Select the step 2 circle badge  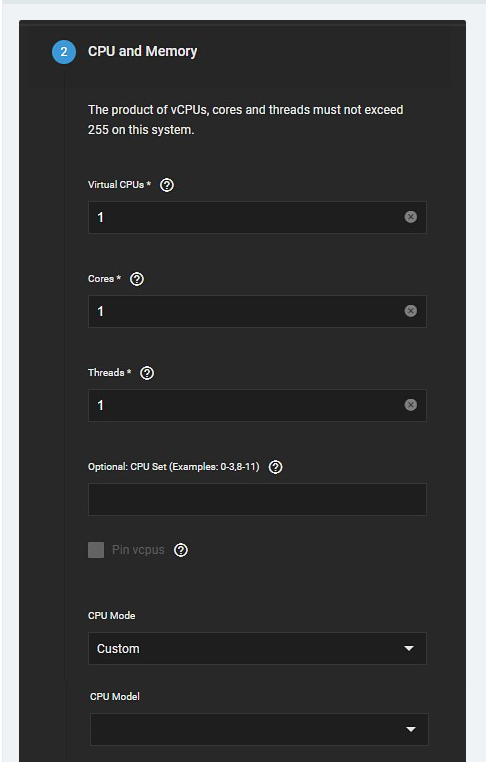(x=64, y=52)
